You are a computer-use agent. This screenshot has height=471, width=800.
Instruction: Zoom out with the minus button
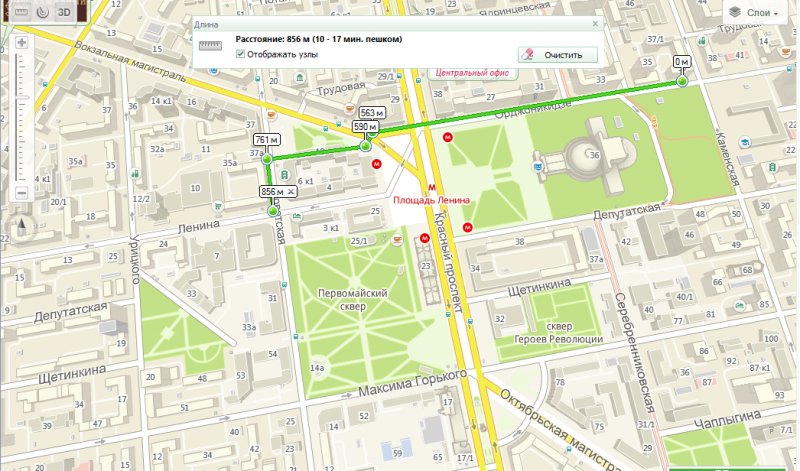click(x=21, y=193)
